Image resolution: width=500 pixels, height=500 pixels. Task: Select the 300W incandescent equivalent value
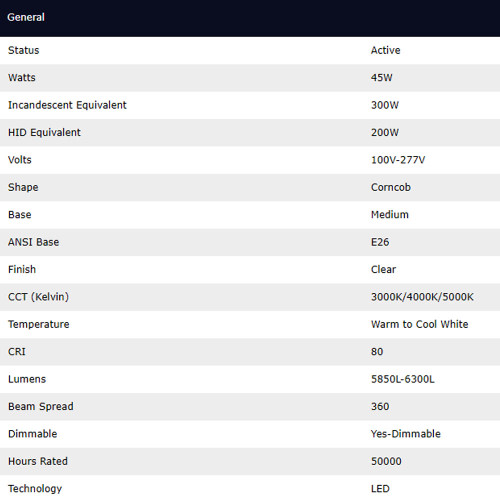pos(385,105)
